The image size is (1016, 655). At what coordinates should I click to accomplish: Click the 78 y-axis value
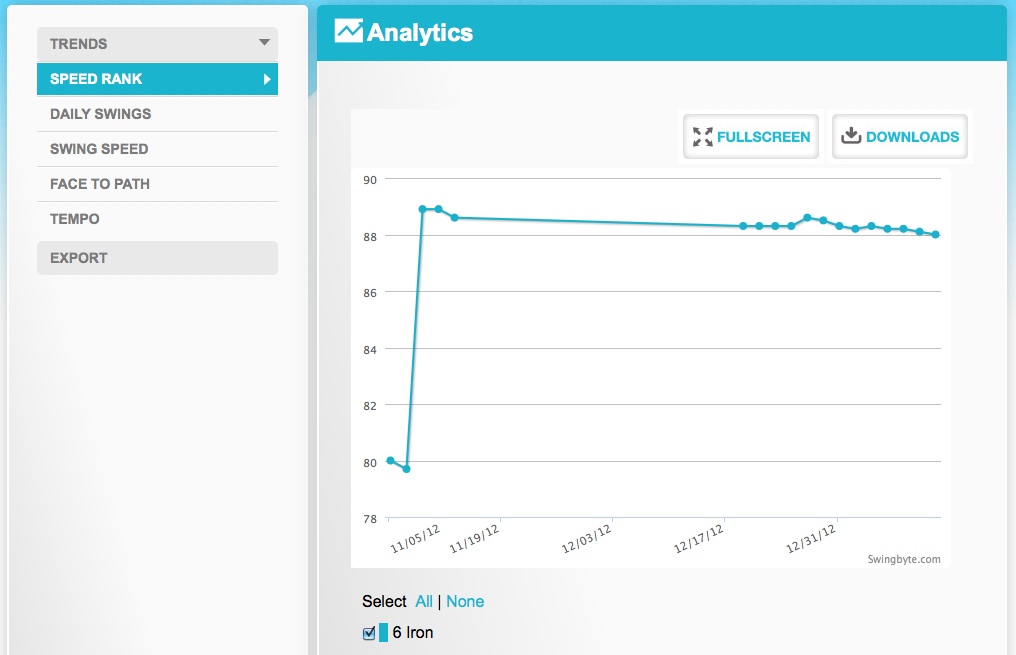click(x=370, y=519)
